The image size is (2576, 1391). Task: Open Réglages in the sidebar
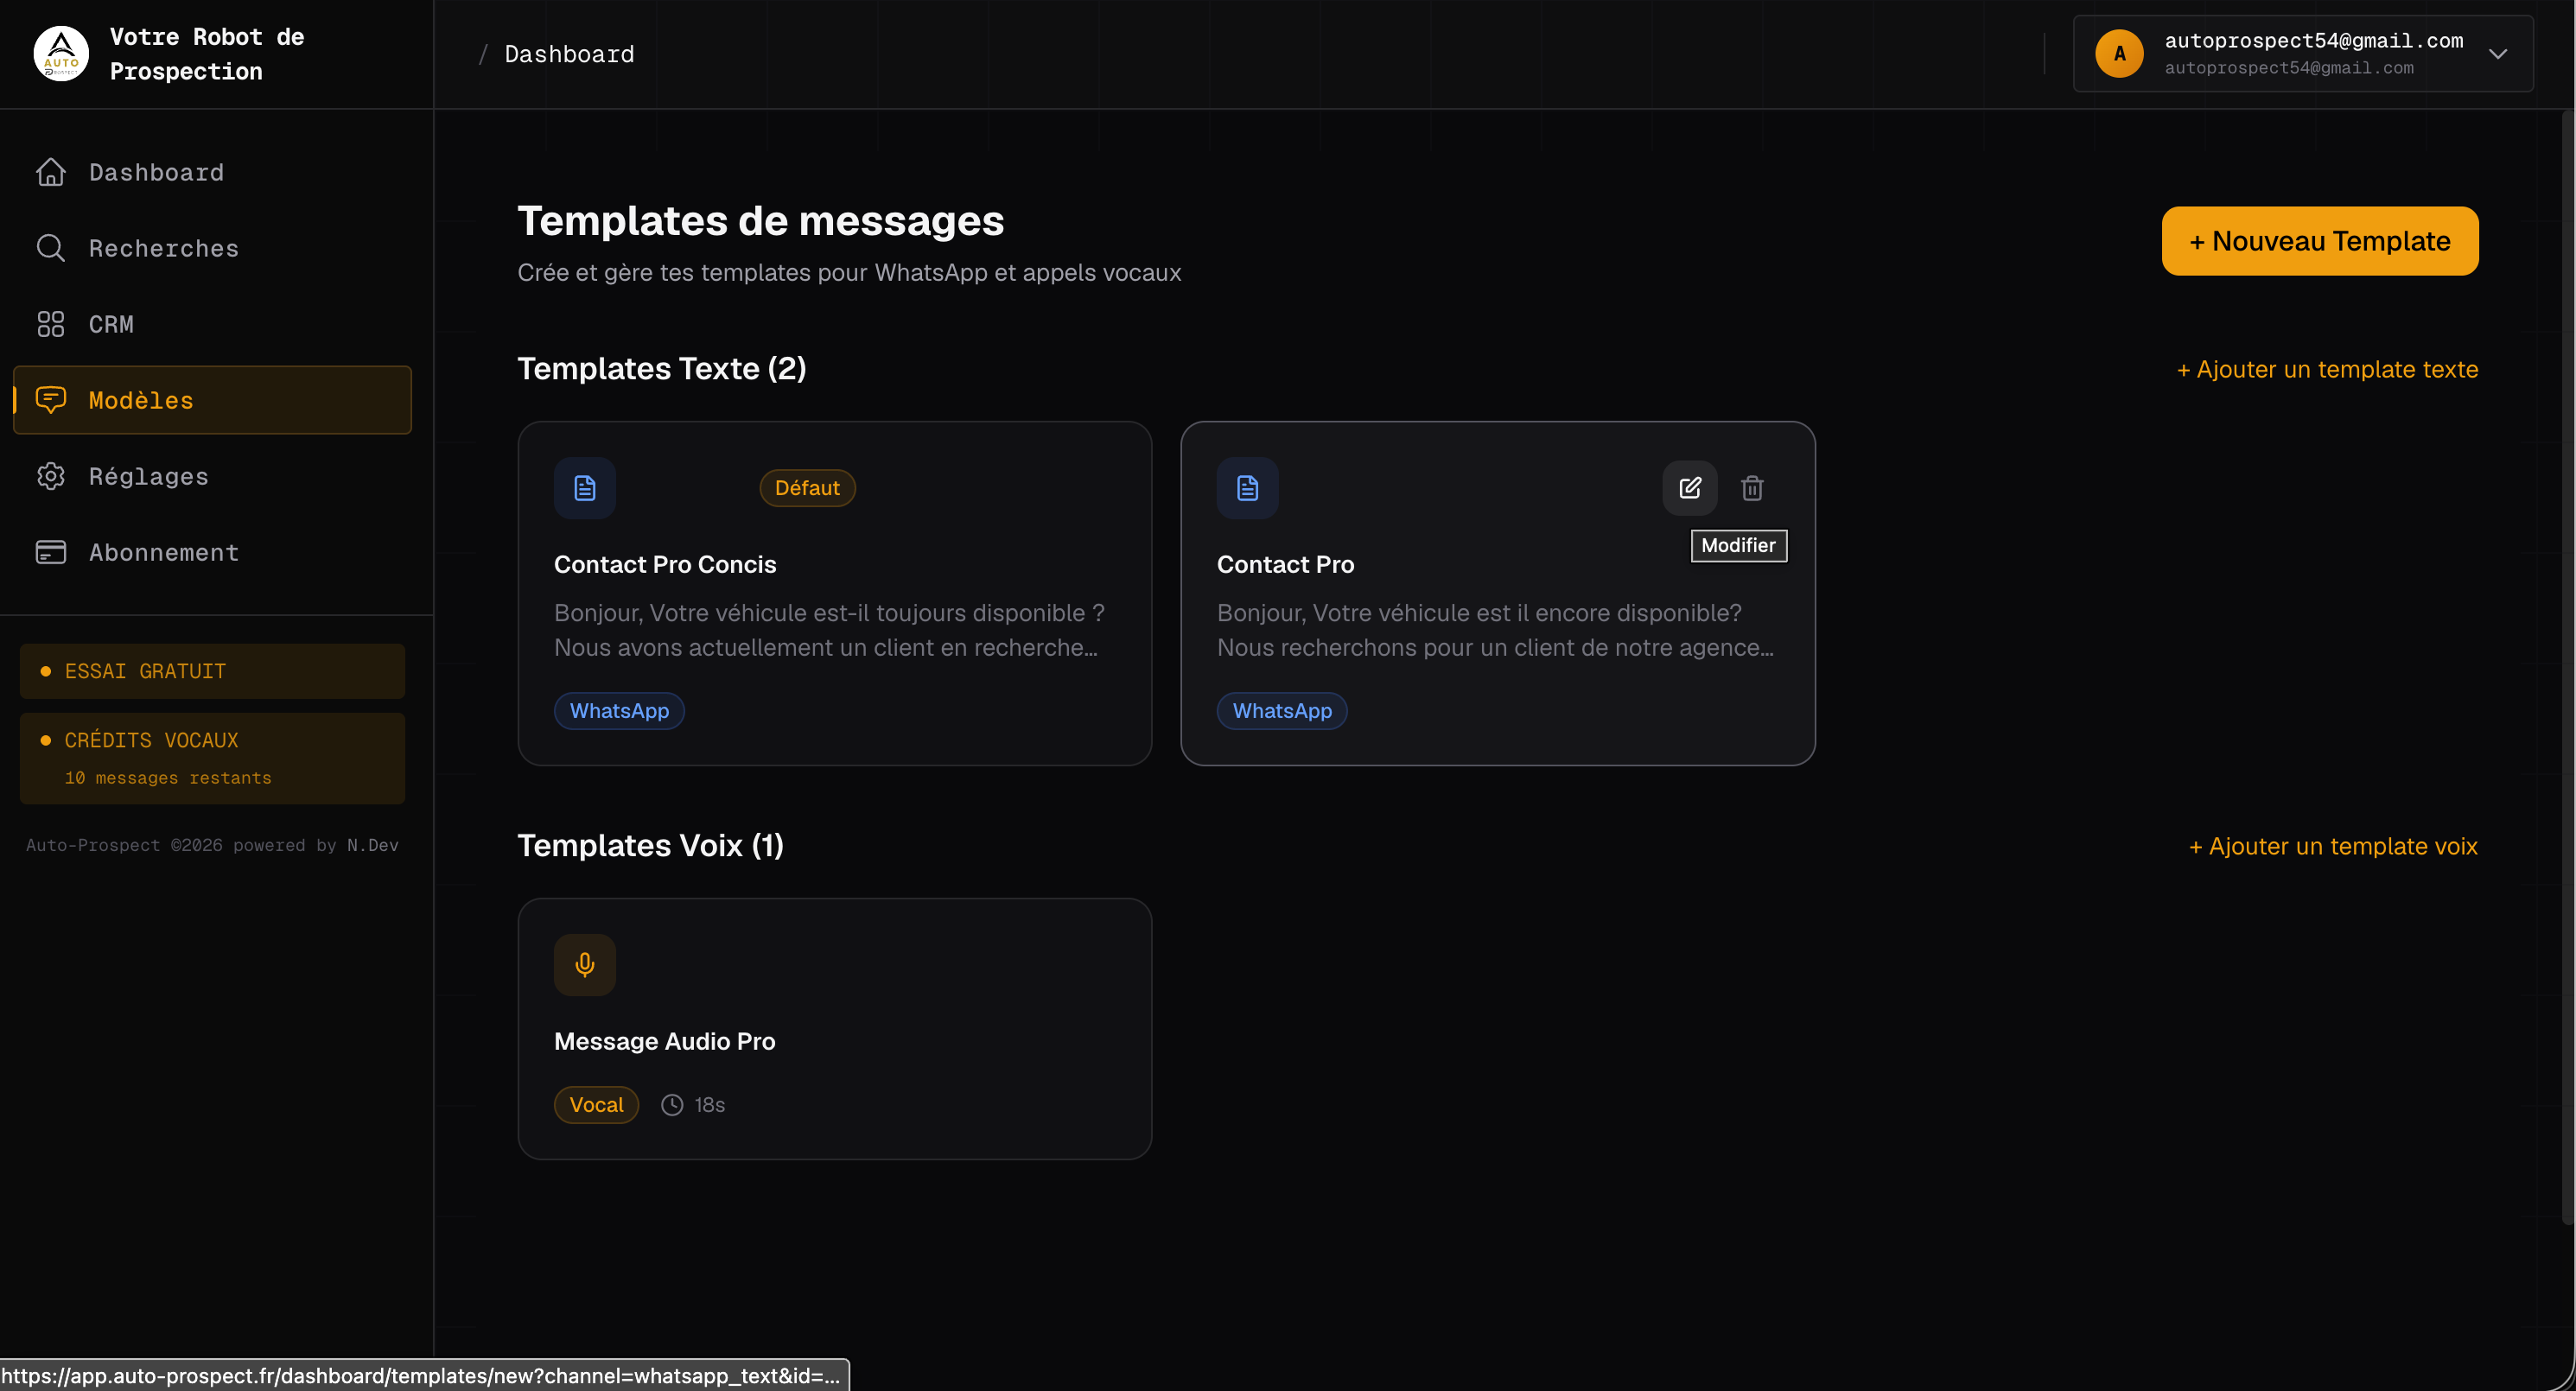pyautogui.click(x=212, y=476)
